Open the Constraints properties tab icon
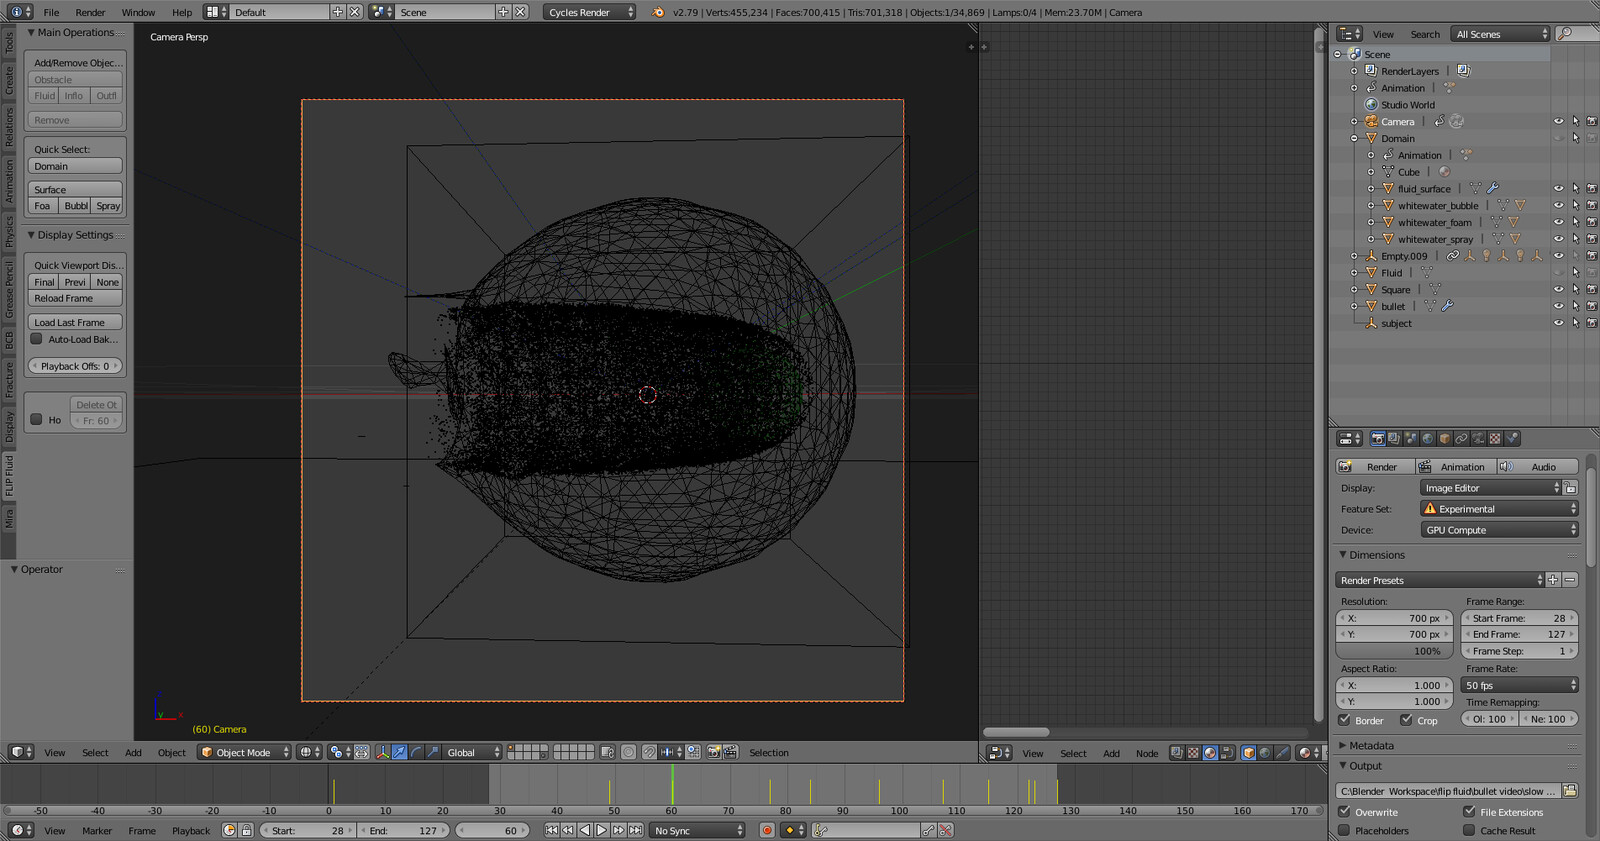The image size is (1600, 841). [1461, 439]
